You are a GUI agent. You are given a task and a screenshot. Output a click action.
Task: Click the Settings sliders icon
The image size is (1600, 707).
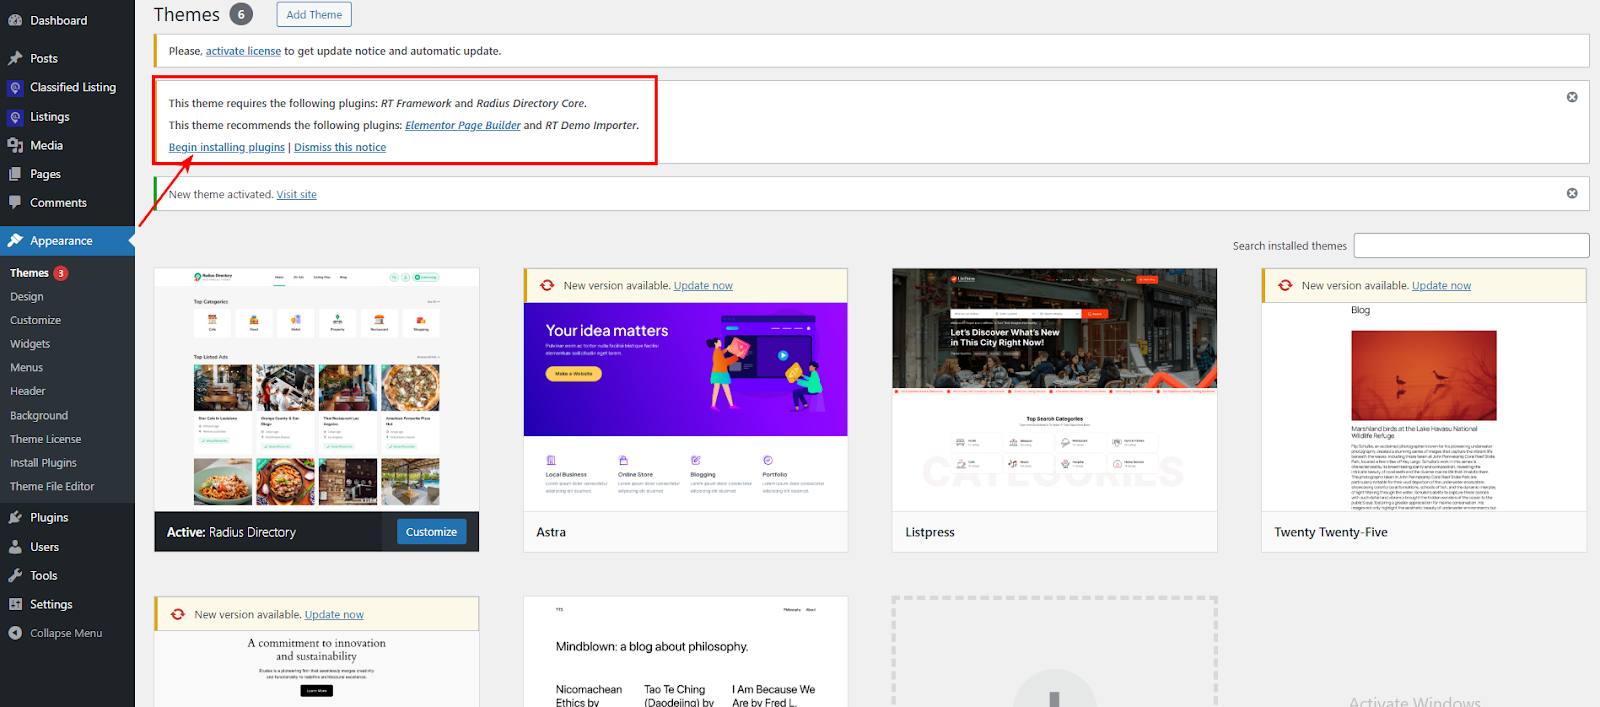point(15,605)
